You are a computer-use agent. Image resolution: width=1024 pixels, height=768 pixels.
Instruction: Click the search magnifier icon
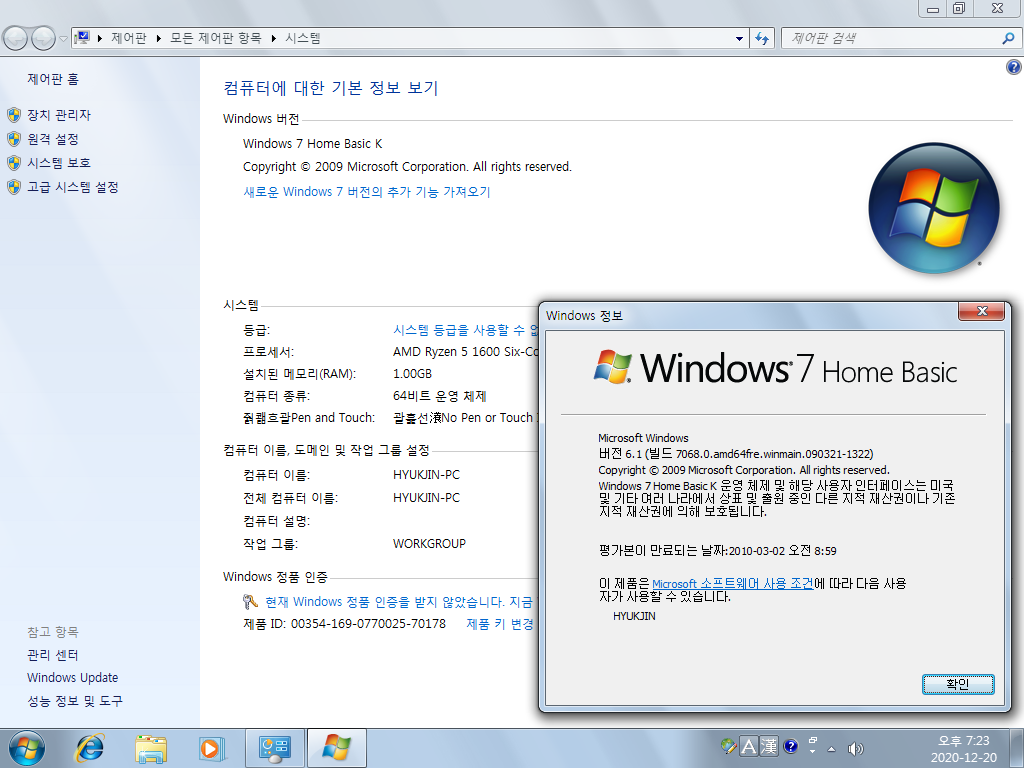pyautogui.click(x=1008, y=39)
